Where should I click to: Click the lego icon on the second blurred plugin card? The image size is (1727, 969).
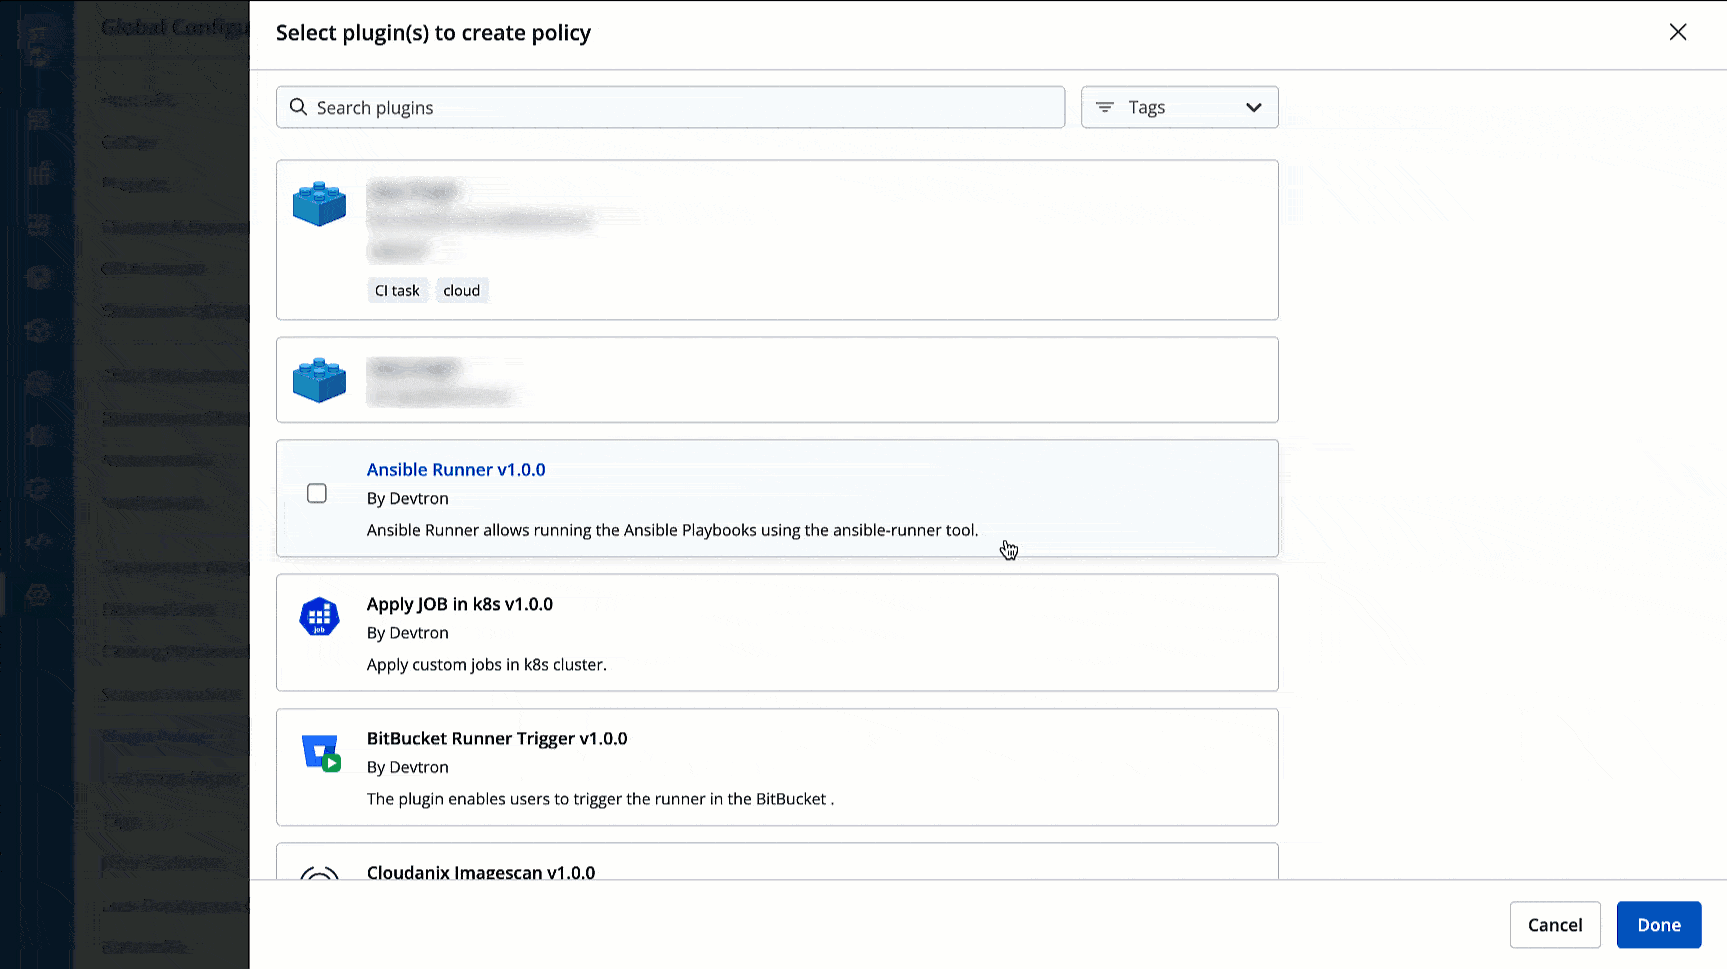[x=319, y=380]
